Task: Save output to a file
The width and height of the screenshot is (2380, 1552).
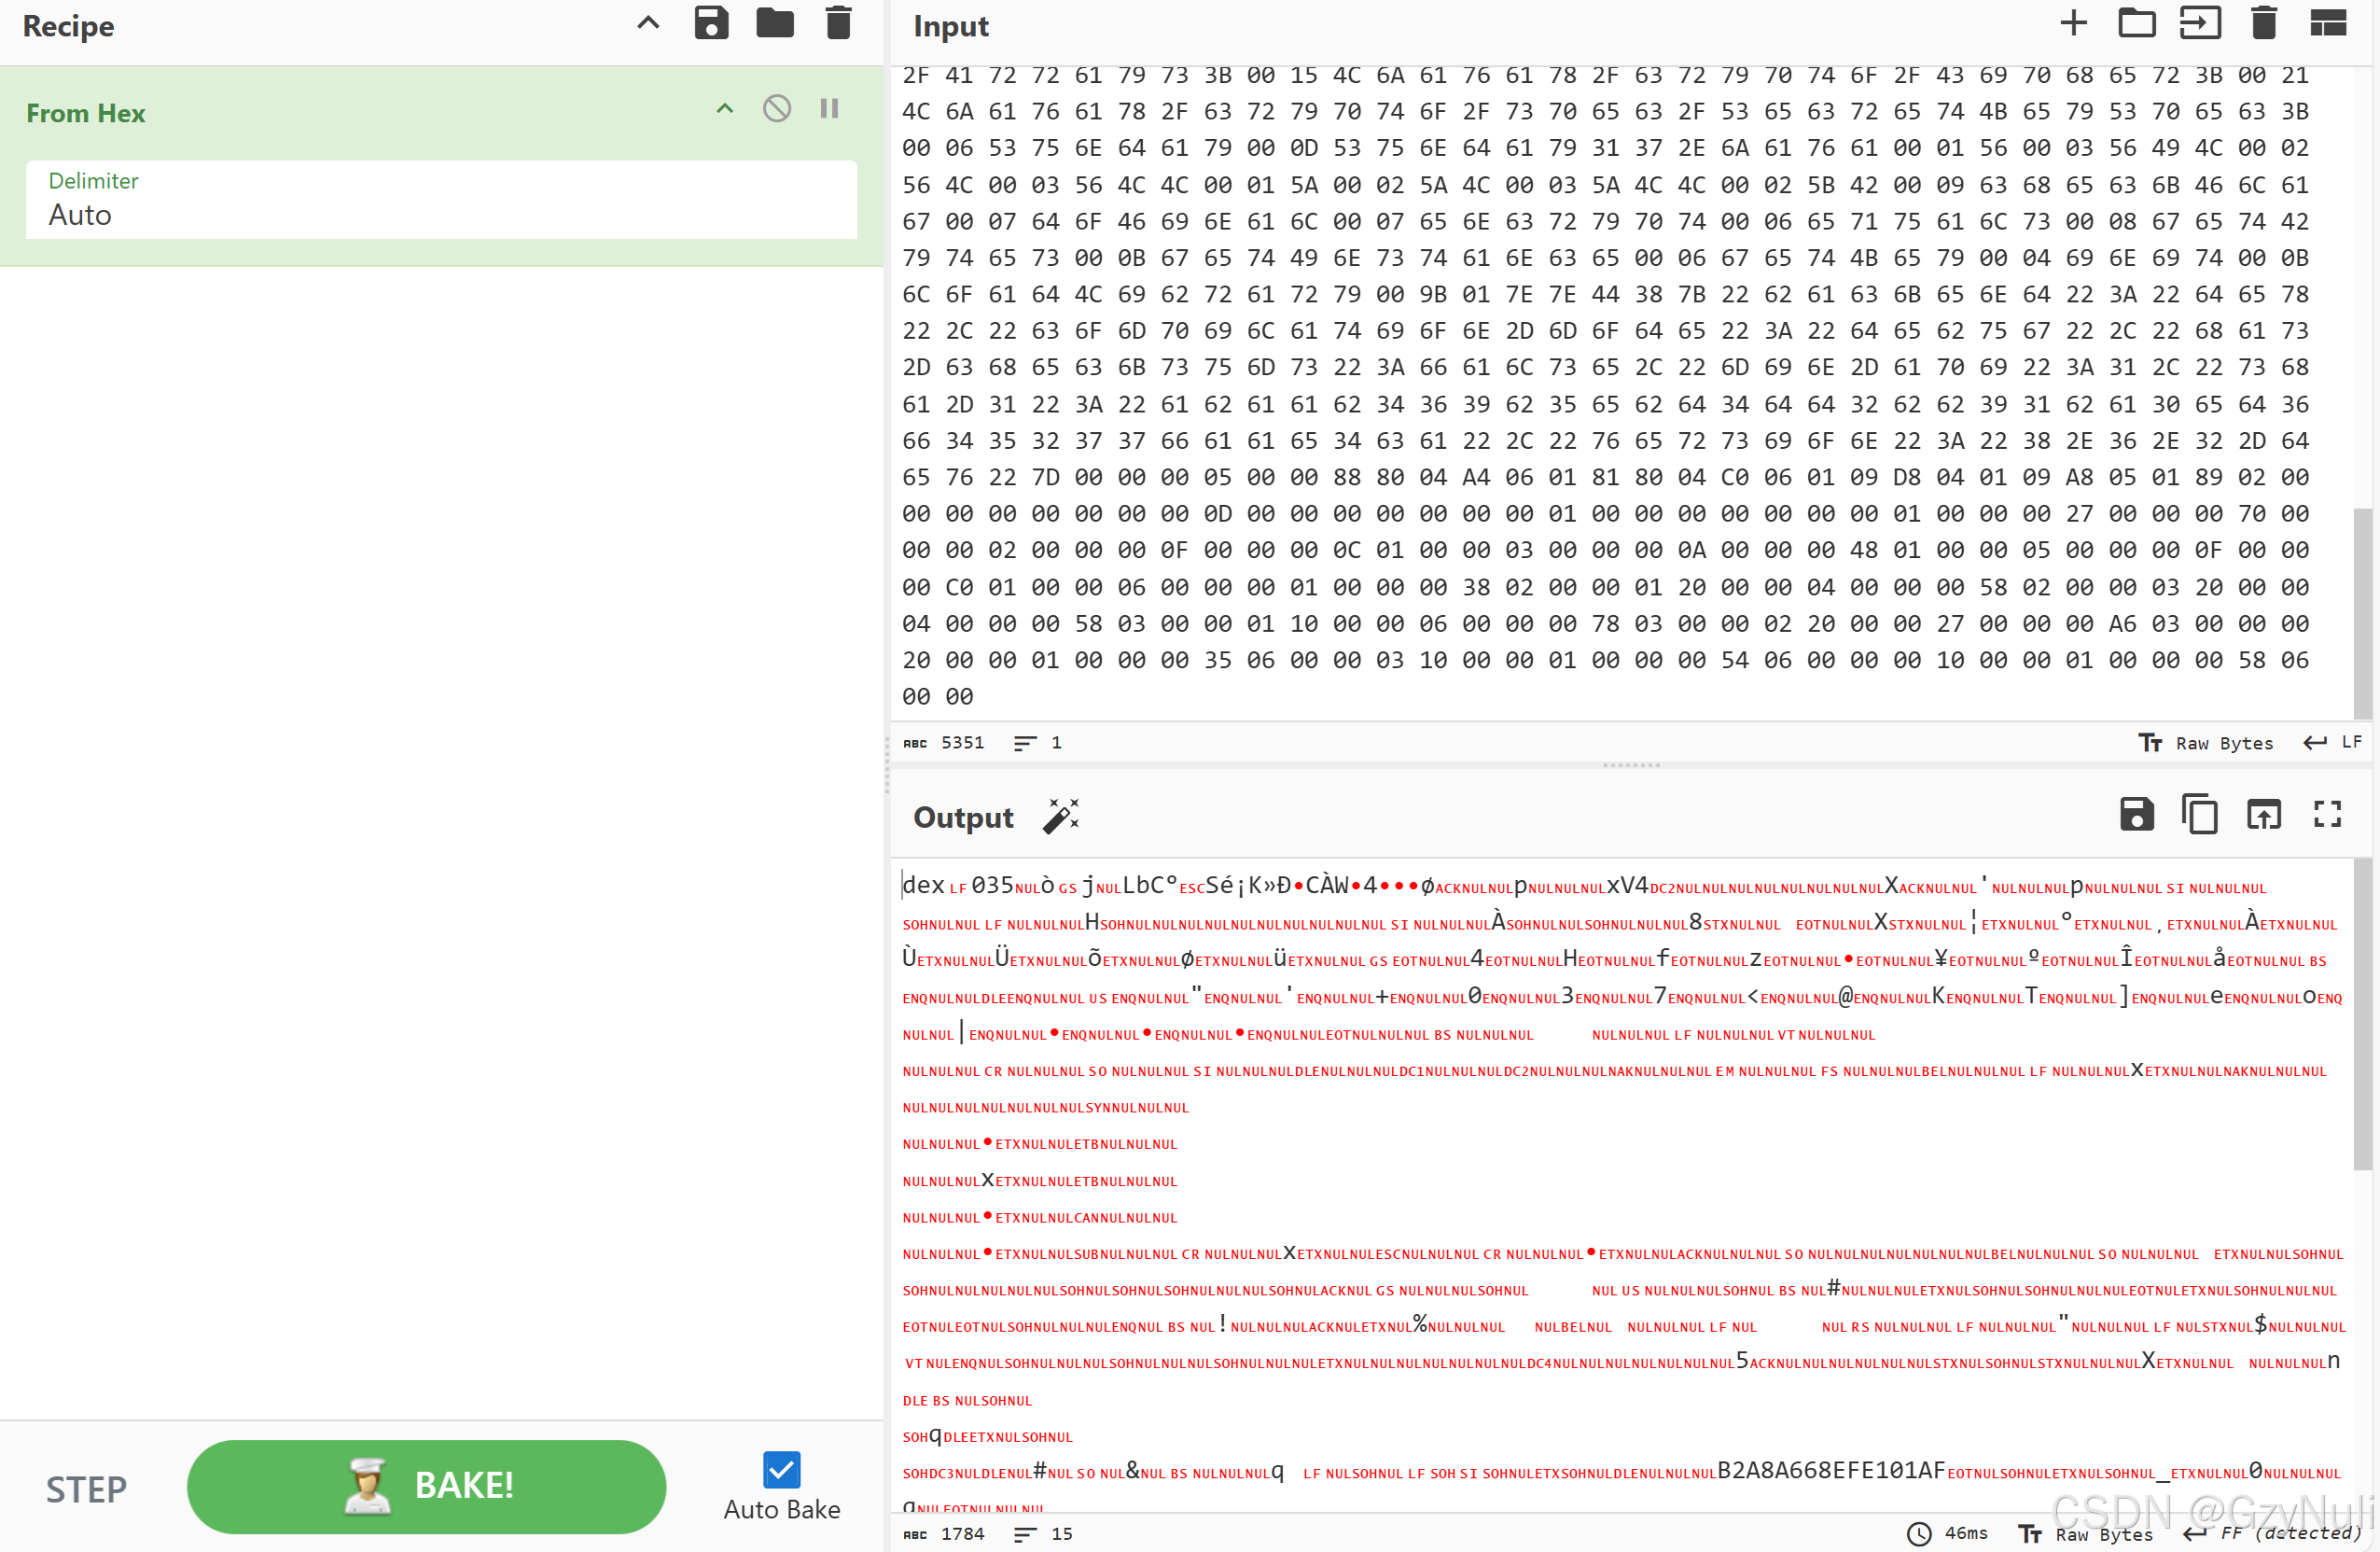Action: 2136,815
